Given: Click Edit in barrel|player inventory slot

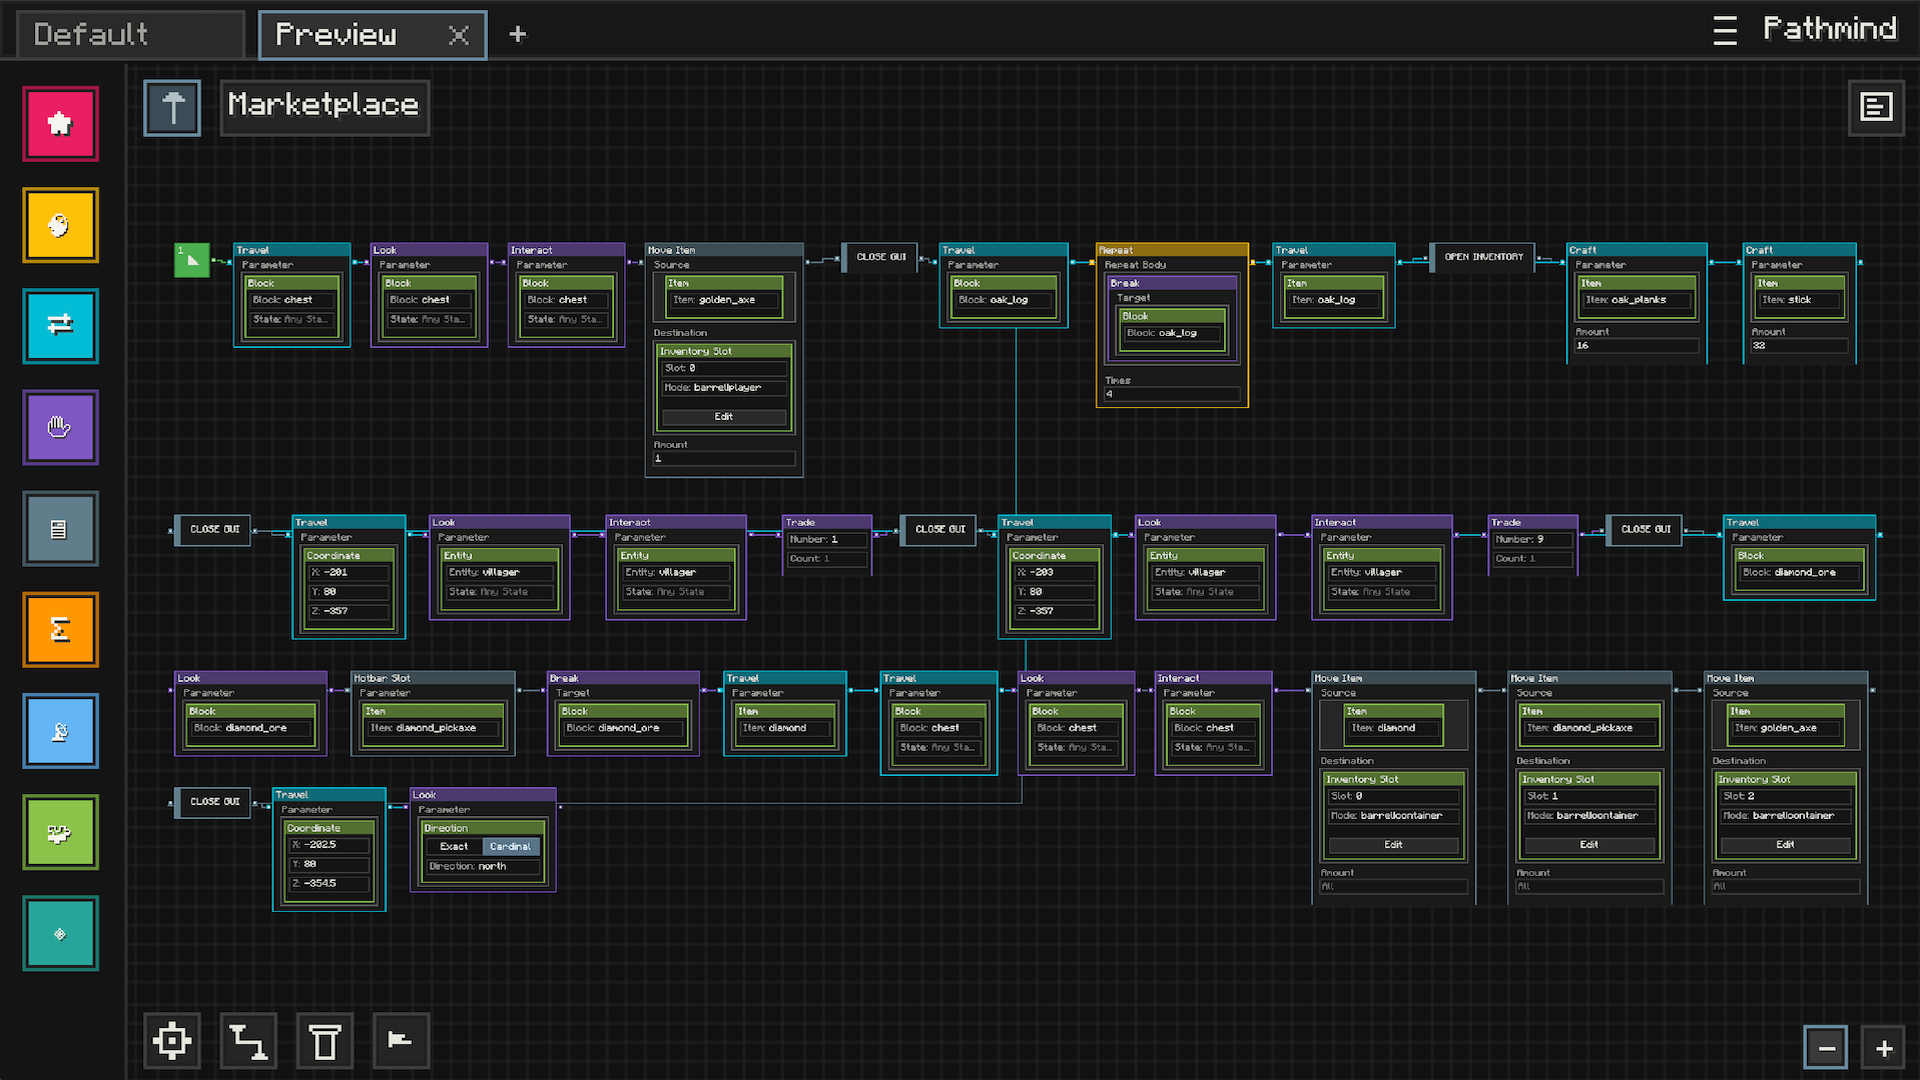Looking at the screenshot, I should [x=723, y=417].
